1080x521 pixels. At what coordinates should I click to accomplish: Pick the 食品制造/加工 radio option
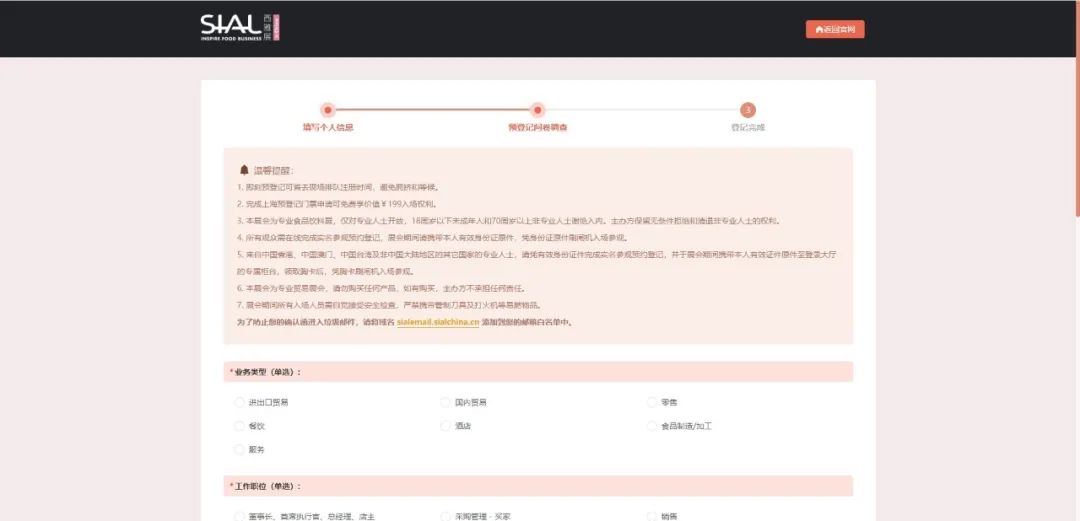(x=653, y=426)
